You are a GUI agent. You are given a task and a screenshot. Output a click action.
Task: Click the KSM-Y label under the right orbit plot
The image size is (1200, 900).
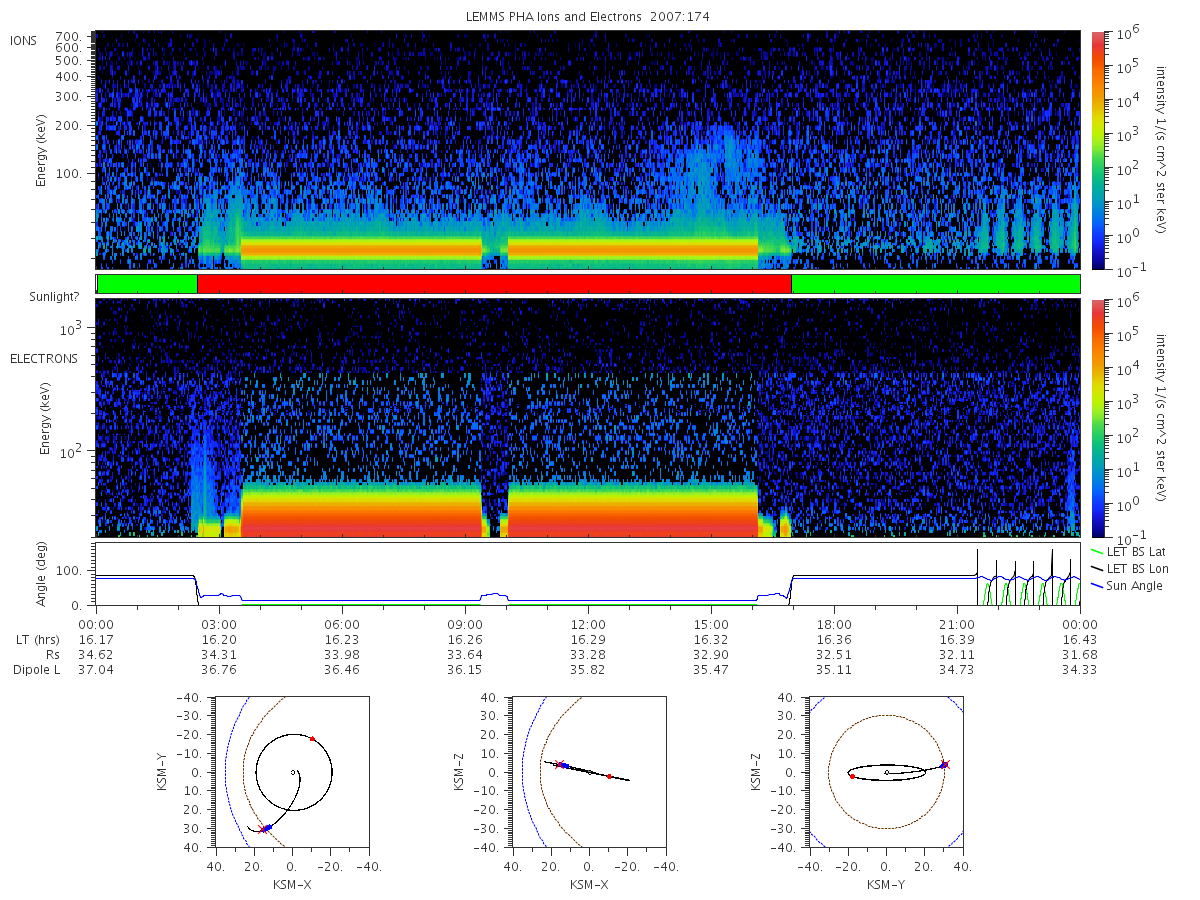[x=886, y=884]
